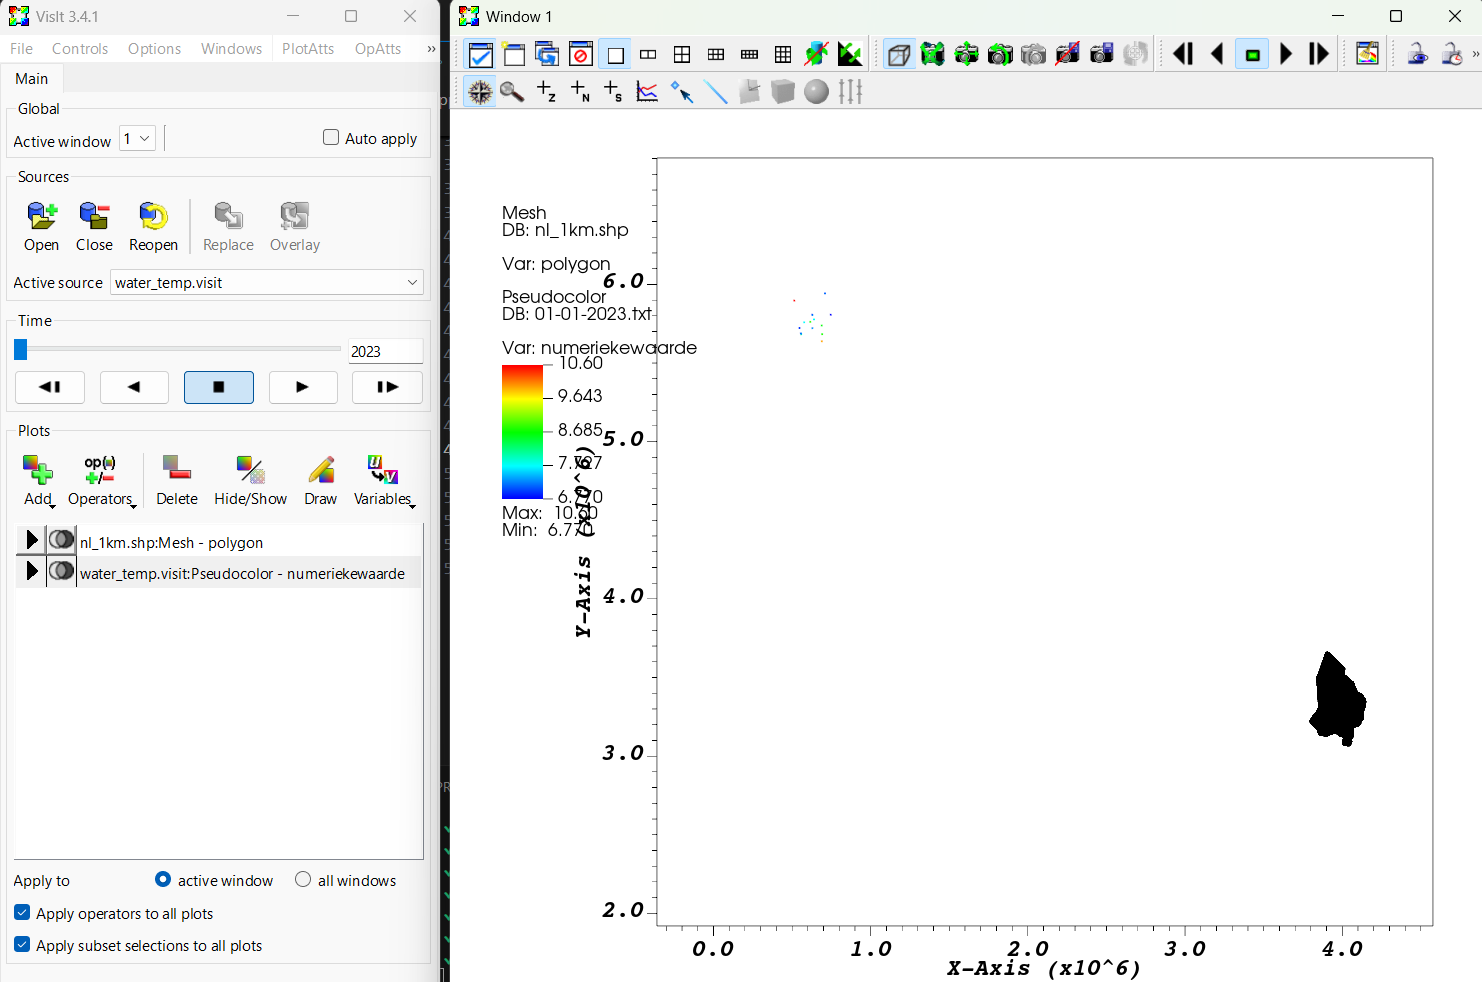Close the active source
The height and width of the screenshot is (982, 1482).
pos(94,226)
